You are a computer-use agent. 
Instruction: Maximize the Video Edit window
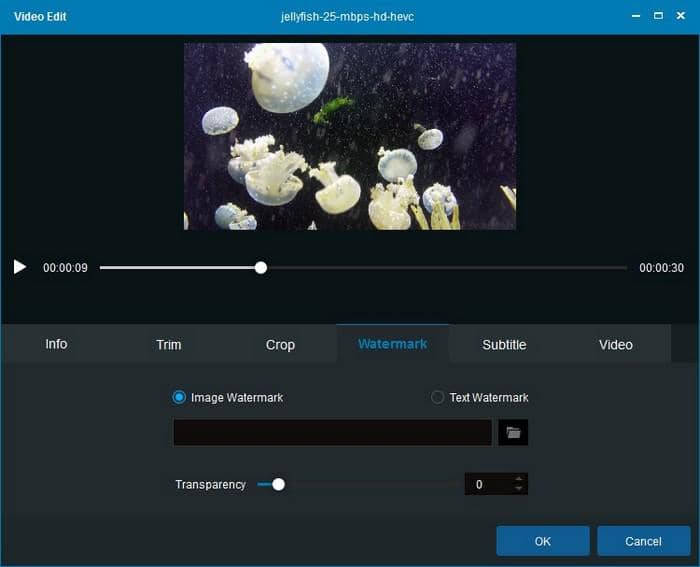coord(658,16)
